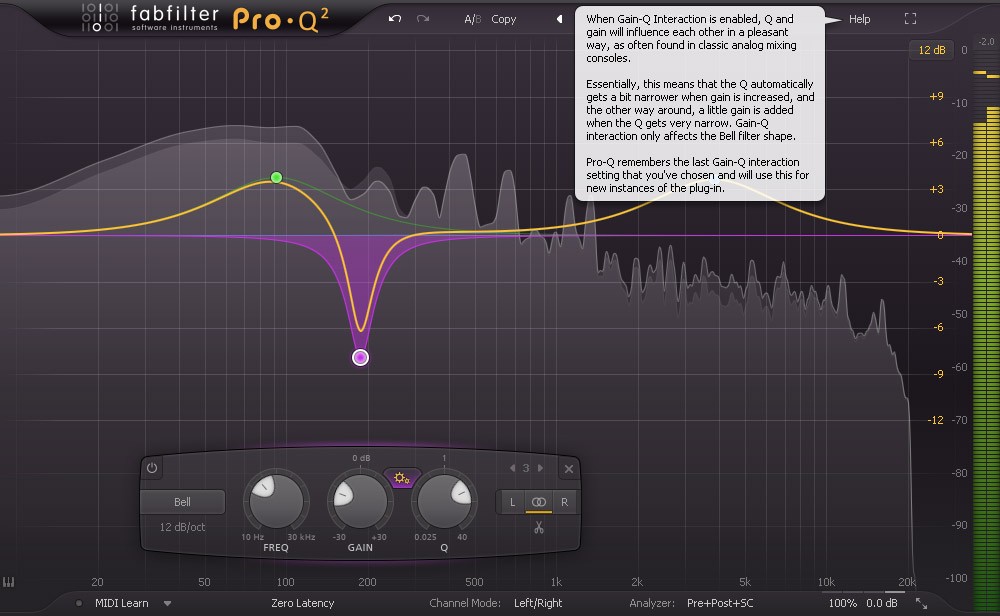1000x616 pixels.
Task: Open the 12 dB display range dropdown
Action: click(931, 50)
